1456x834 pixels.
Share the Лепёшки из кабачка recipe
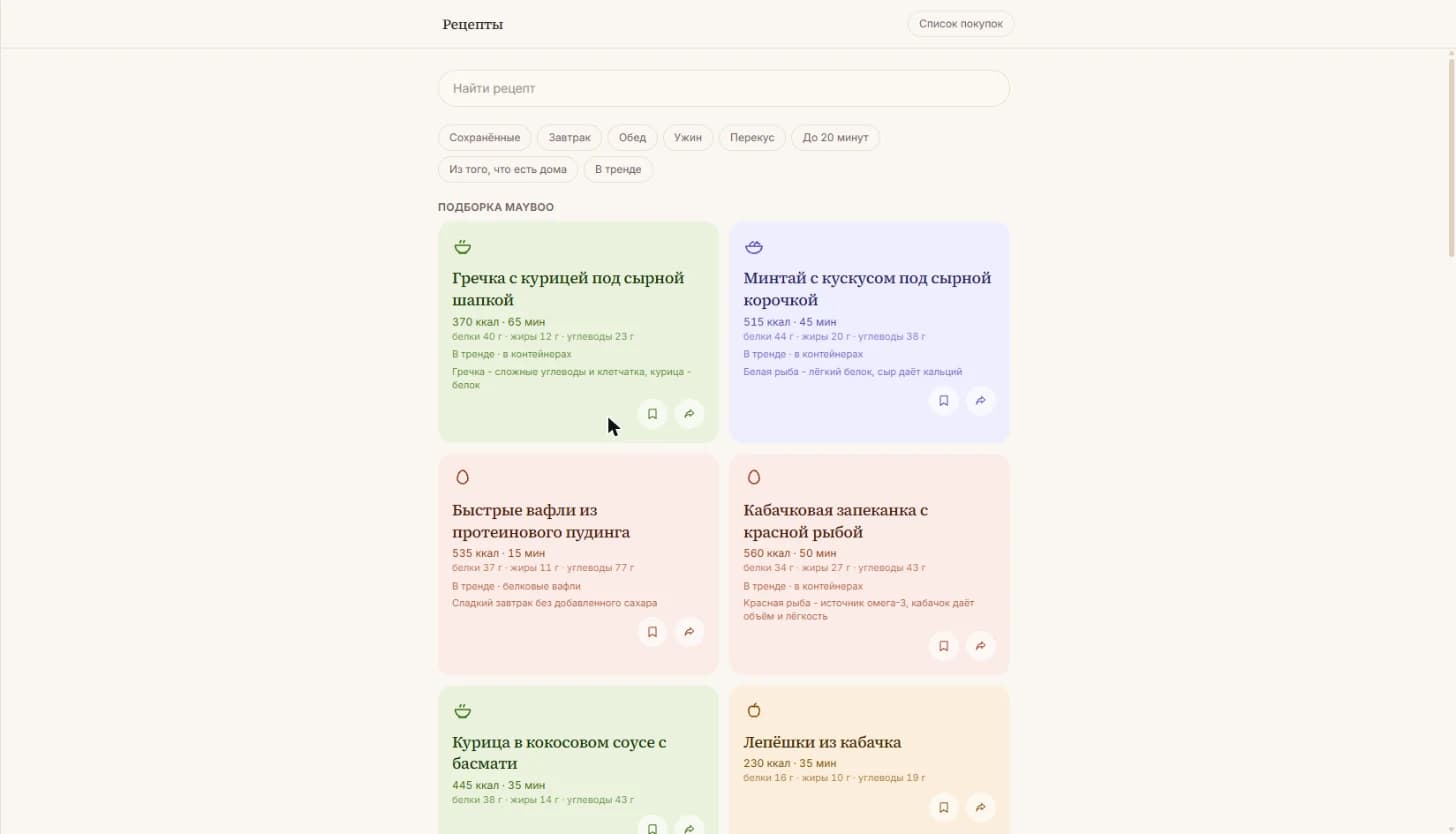tap(980, 807)
